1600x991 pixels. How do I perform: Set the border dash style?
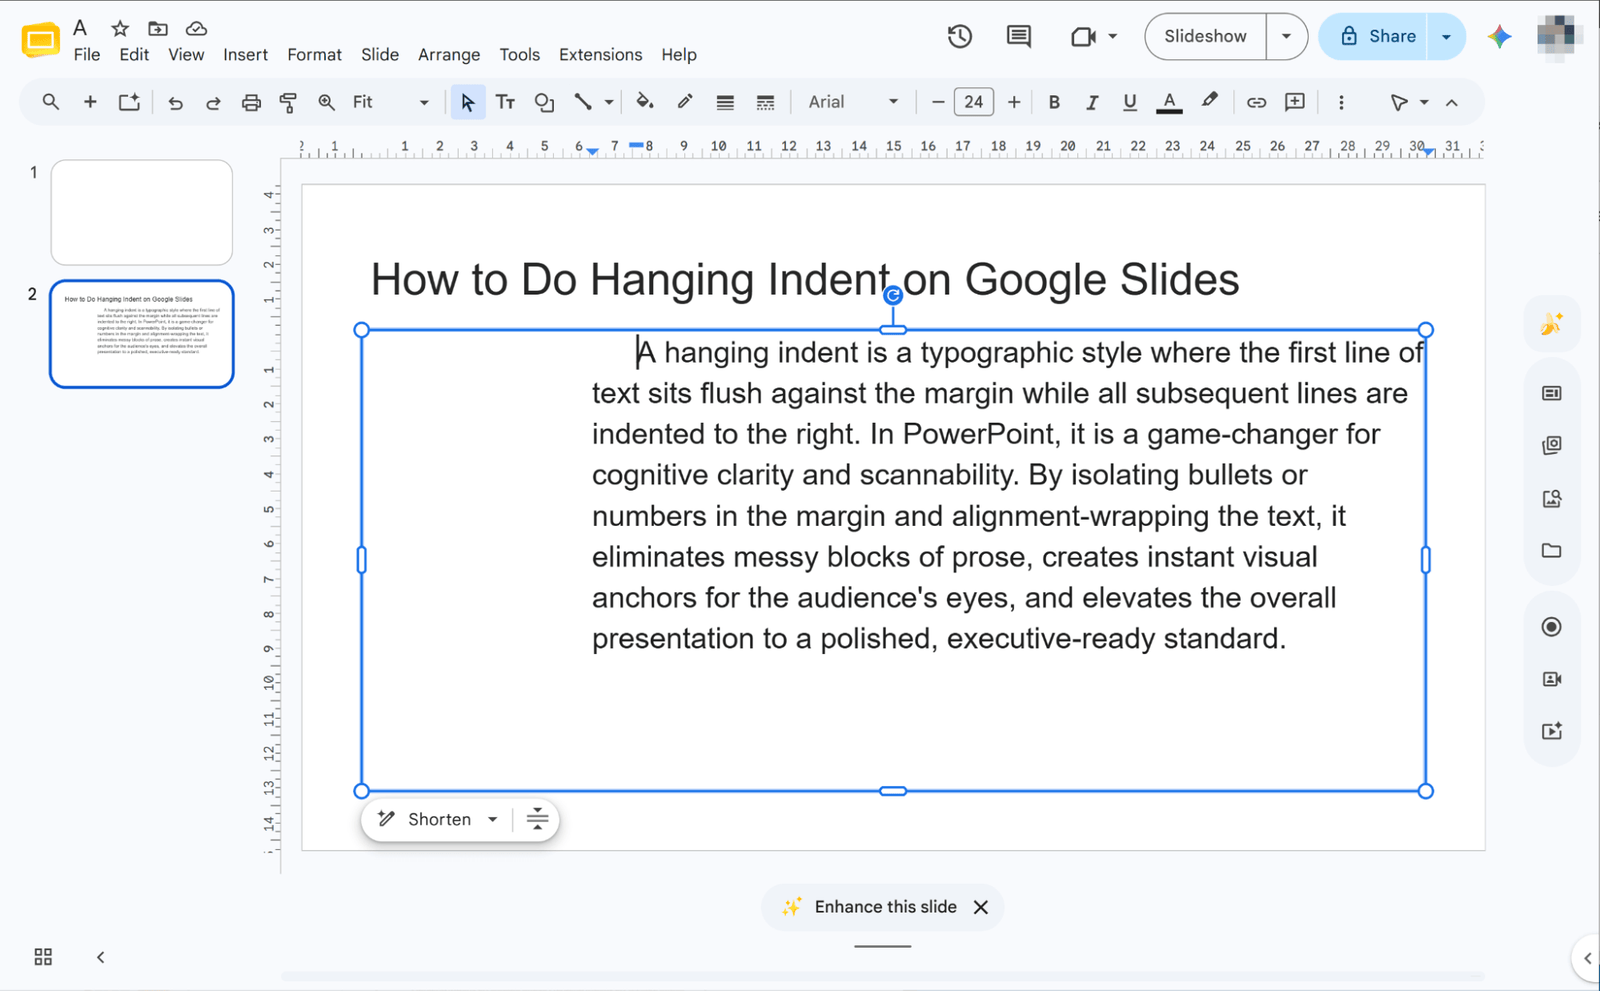point(765,102)
